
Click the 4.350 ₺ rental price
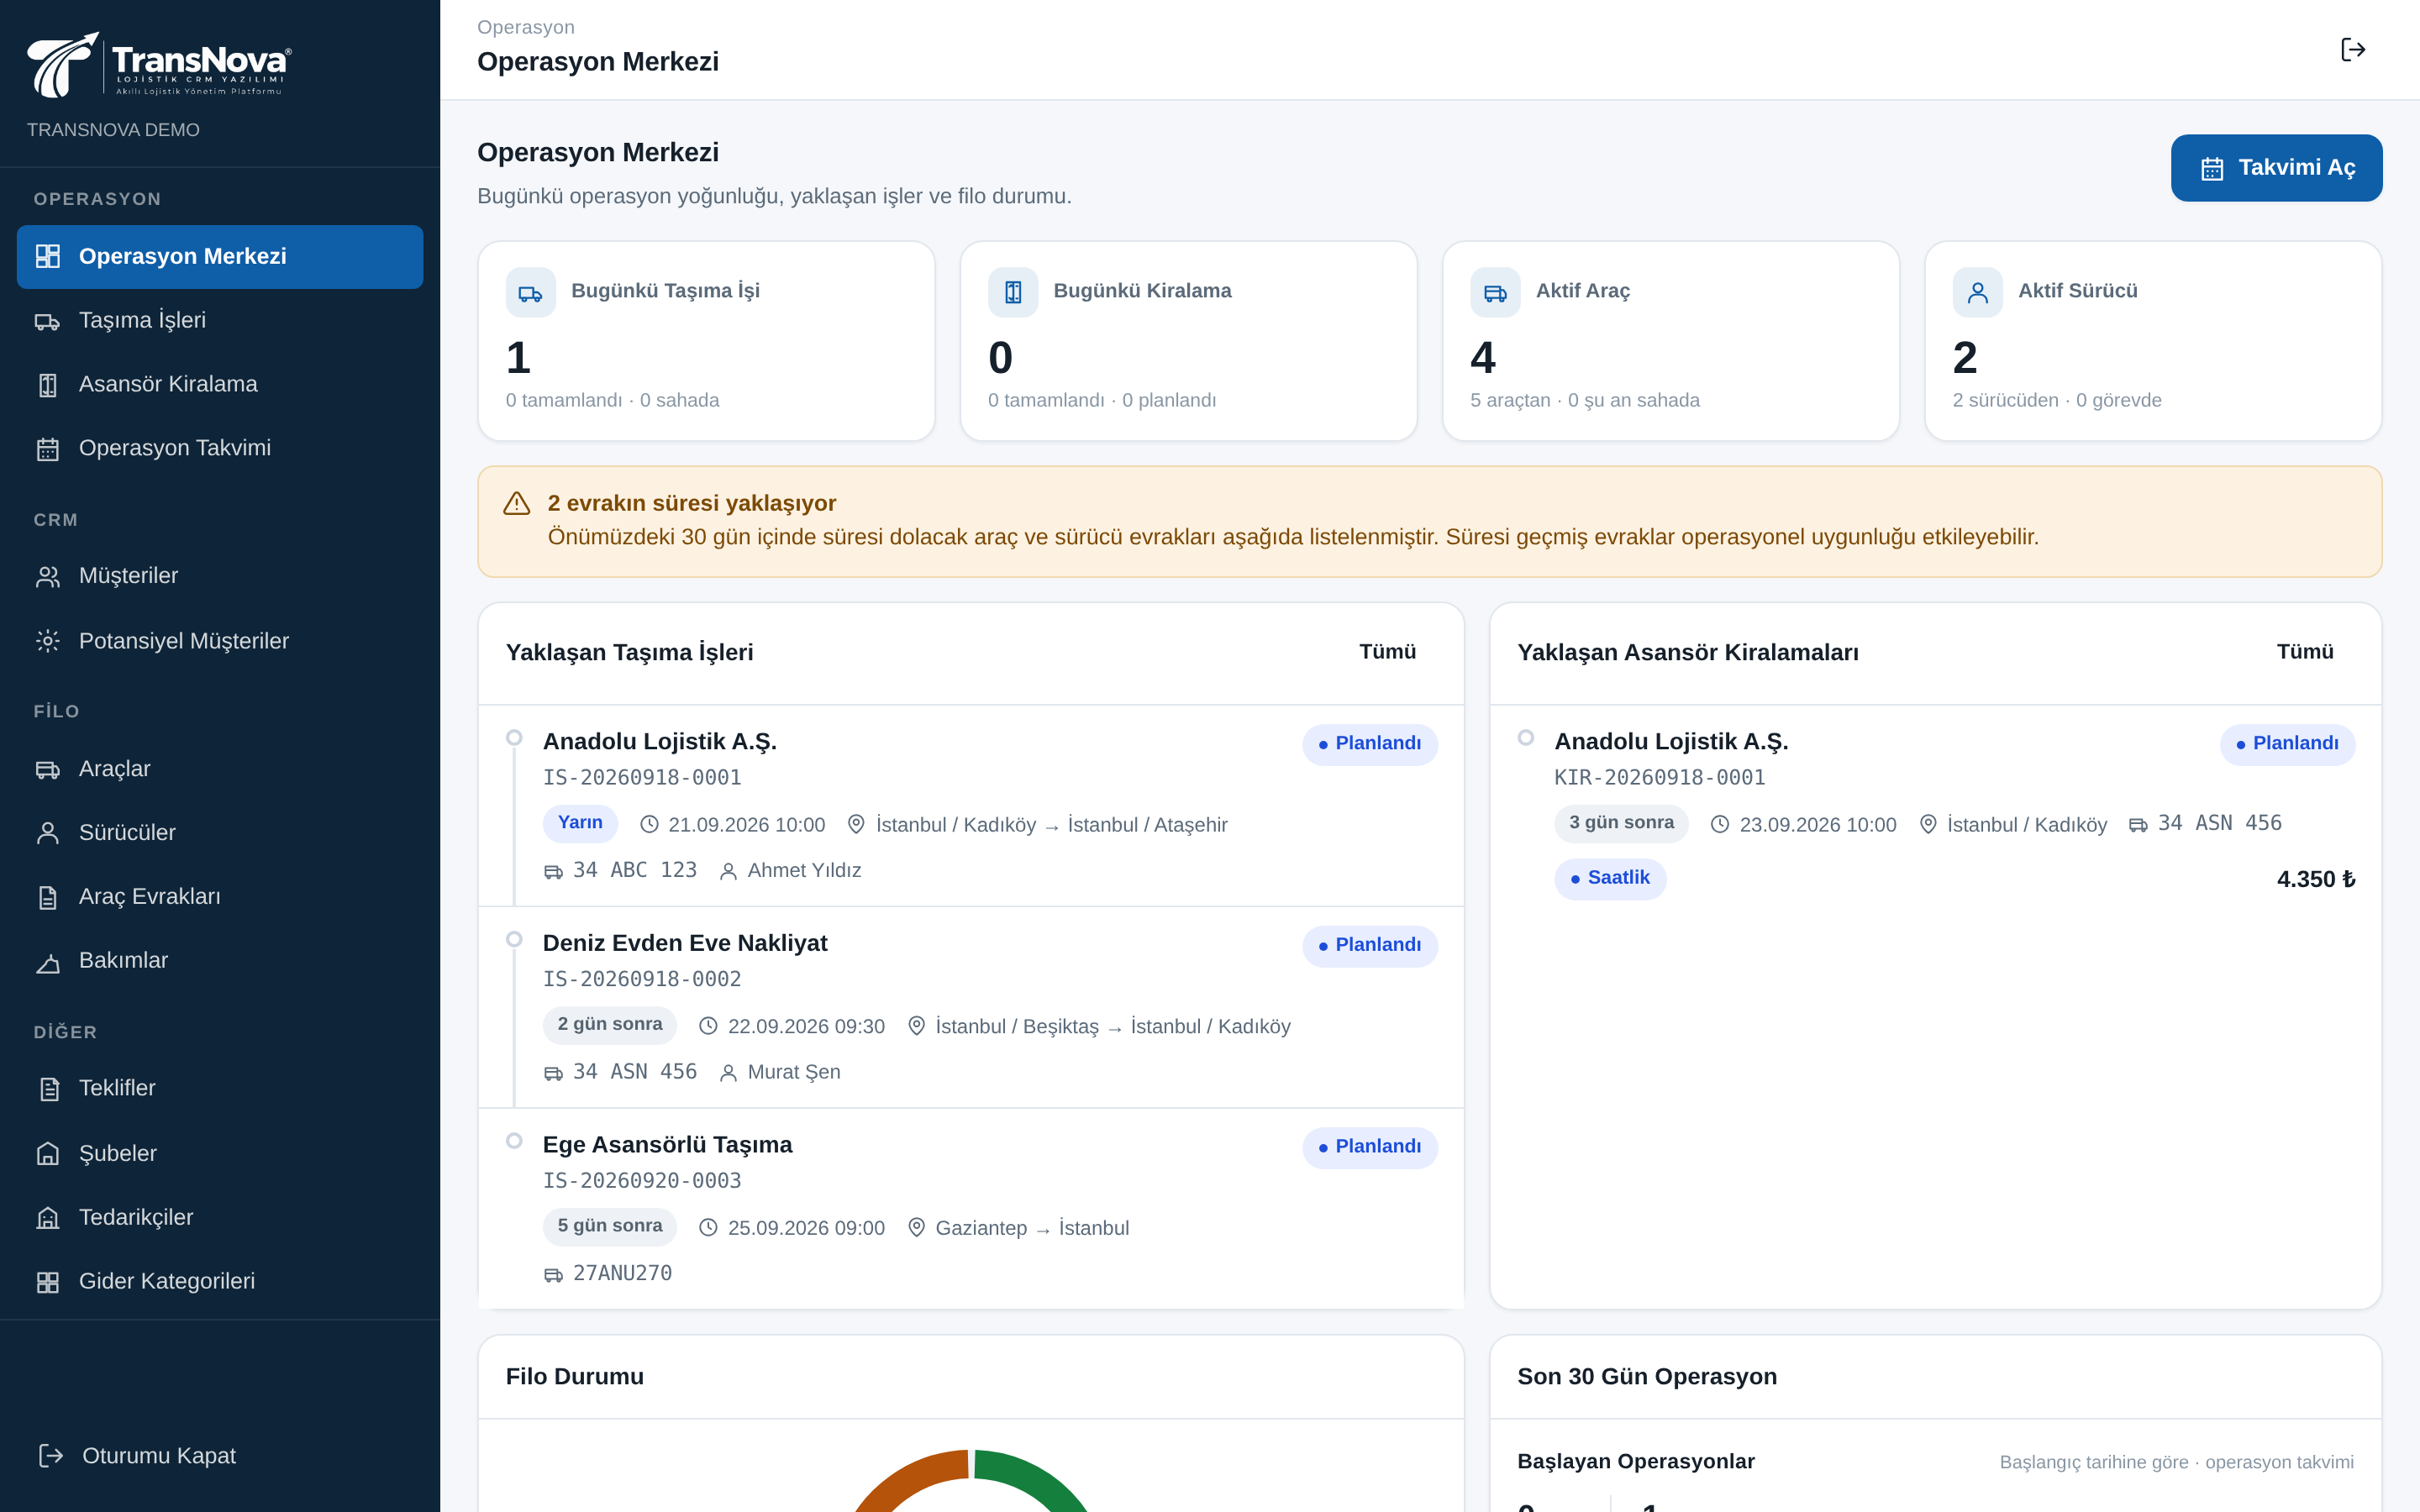(x=2316, y=879)
